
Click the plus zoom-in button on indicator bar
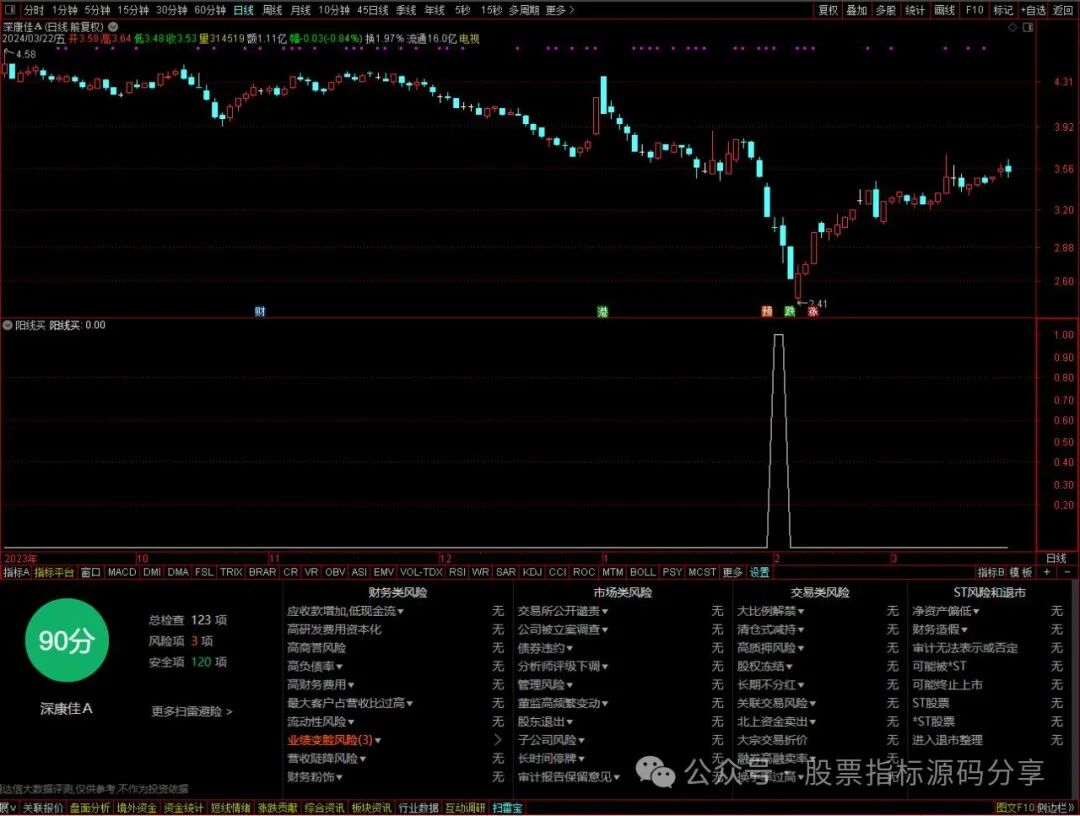tap(1047, 572)
